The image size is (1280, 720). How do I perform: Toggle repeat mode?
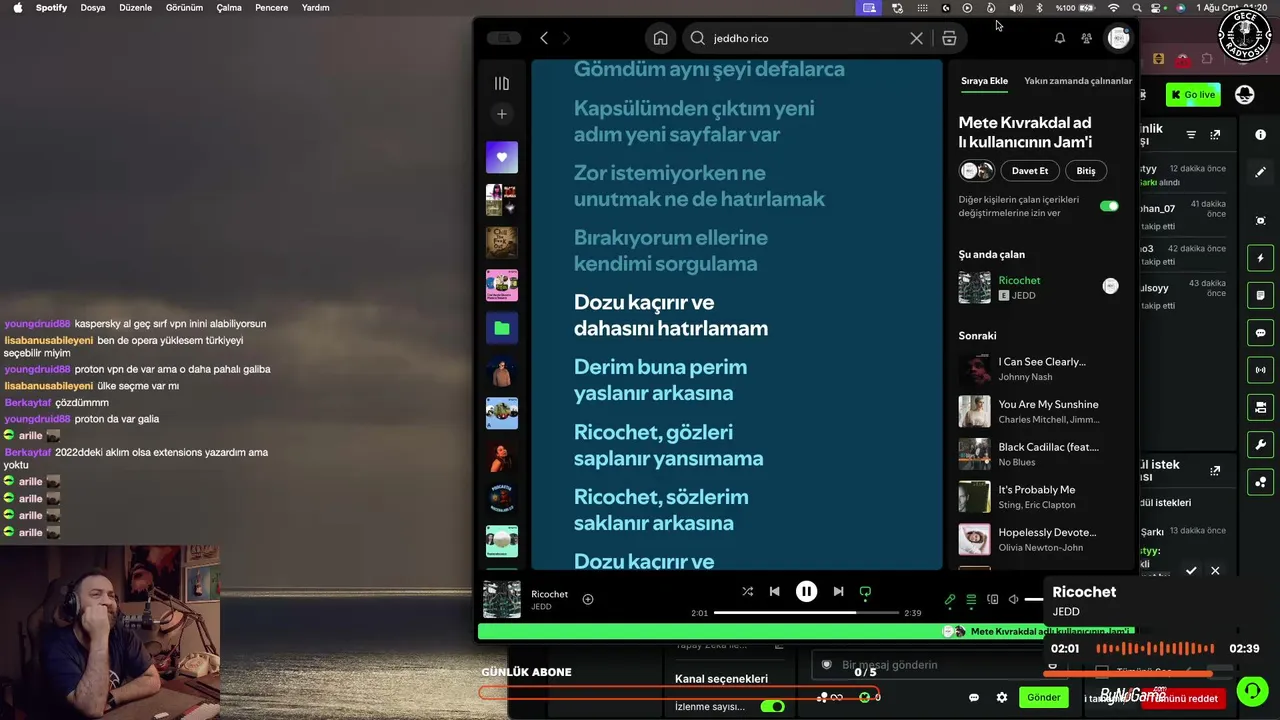(x=865, y=591)
